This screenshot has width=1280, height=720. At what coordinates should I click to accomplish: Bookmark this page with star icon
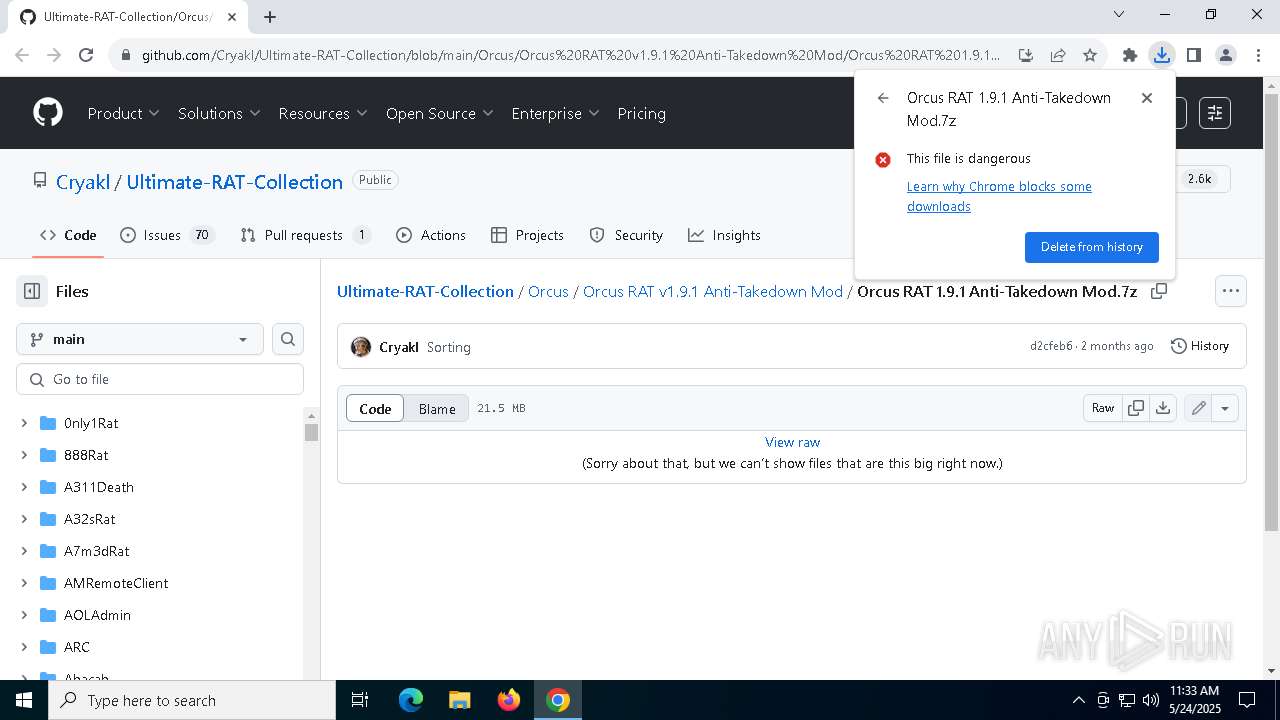point(1090,55)
